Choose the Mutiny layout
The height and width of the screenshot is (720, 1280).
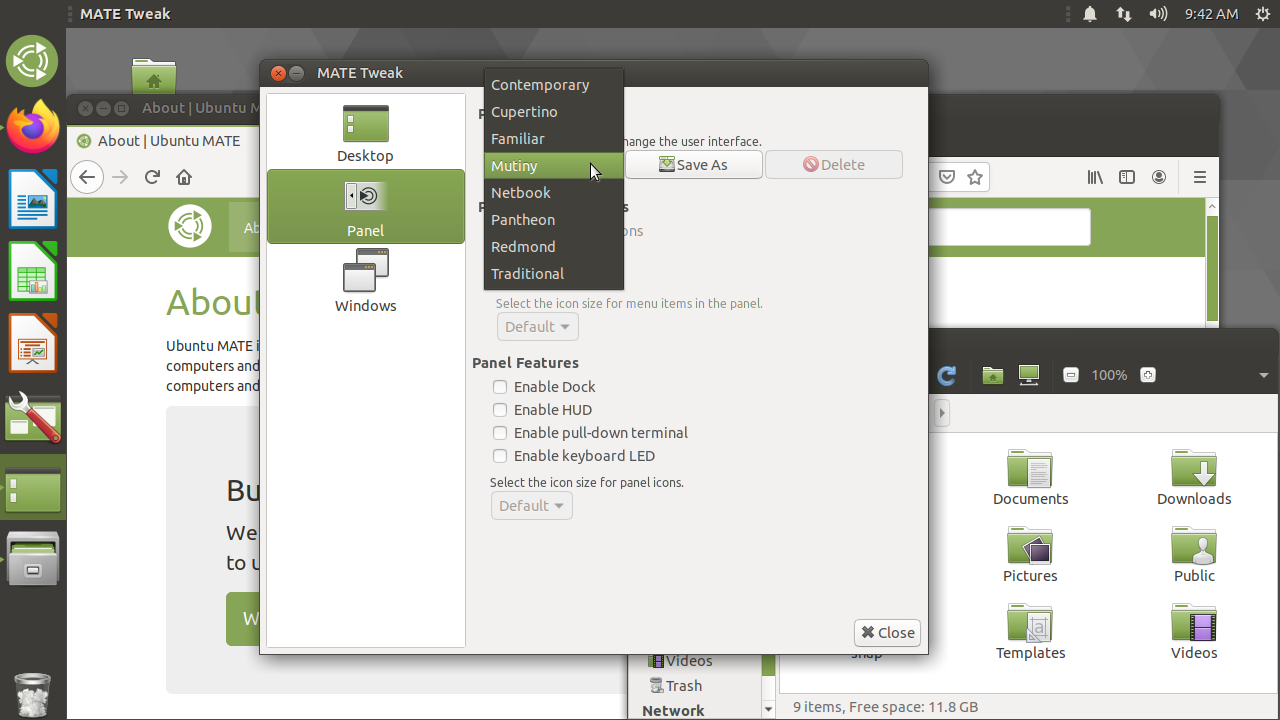554,166
